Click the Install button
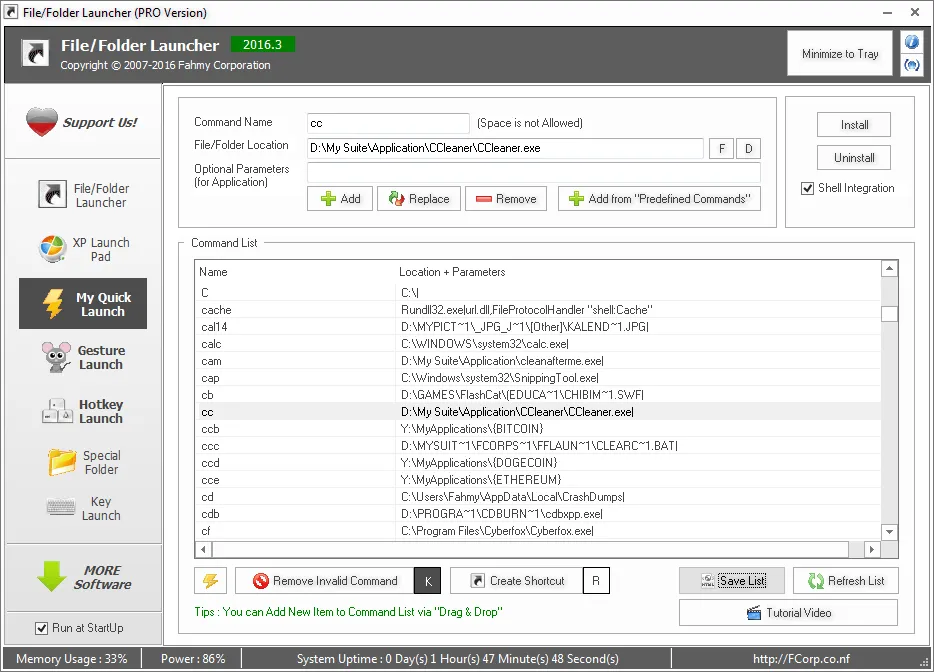 [x=853, y=124]
